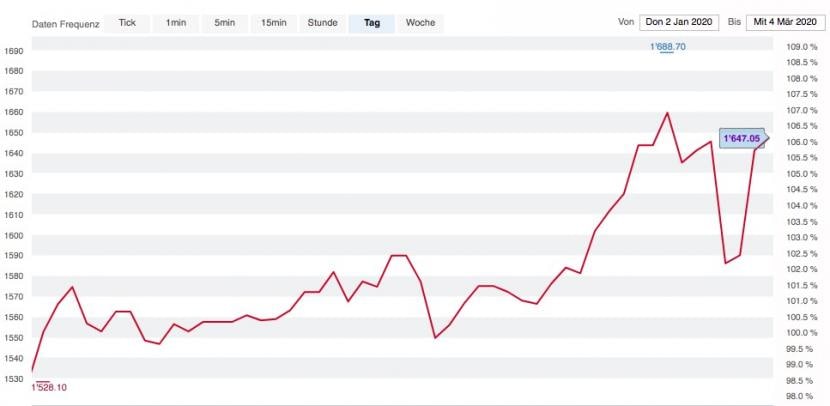Click the chart peak near 1660
This screenshot has width=830, height=406.
point(667,113)
